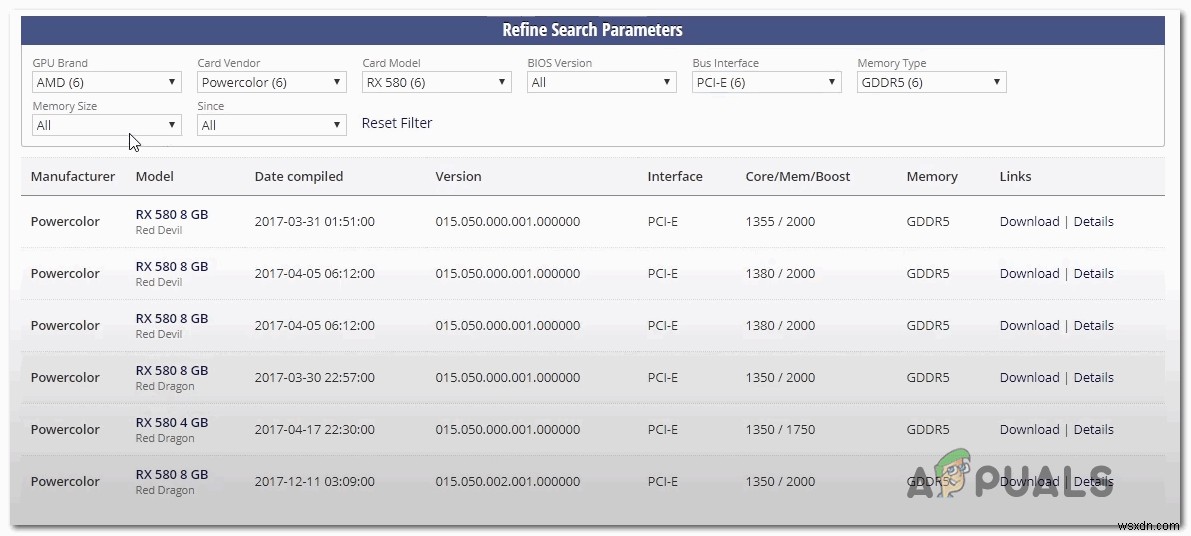Click the Manufacturer column header
The width and height of the screenshot is (1191, 536).
point(73,176)
